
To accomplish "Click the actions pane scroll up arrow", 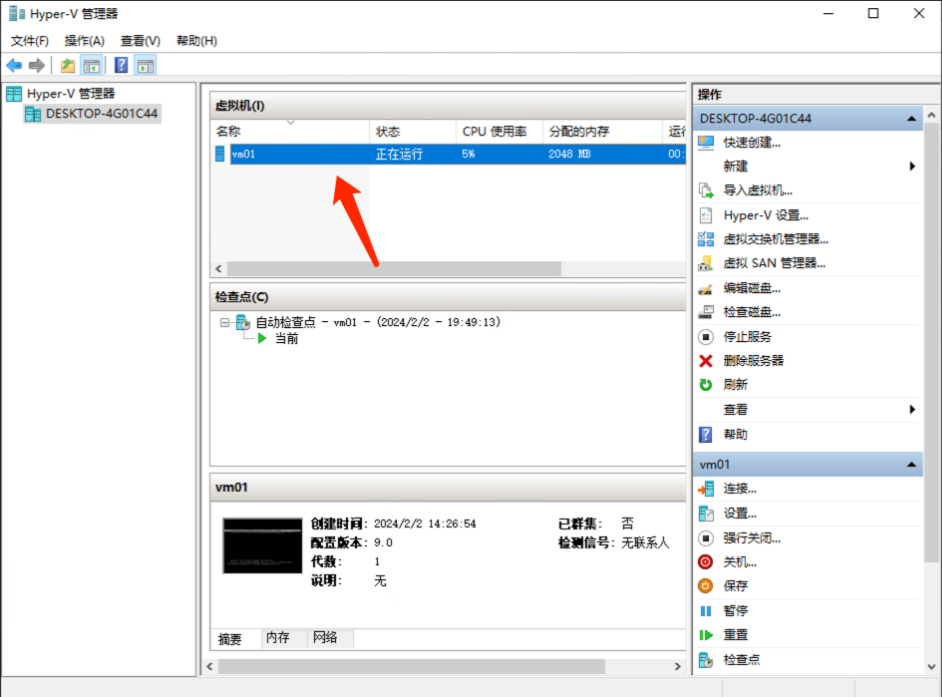I will pos(932,115).
